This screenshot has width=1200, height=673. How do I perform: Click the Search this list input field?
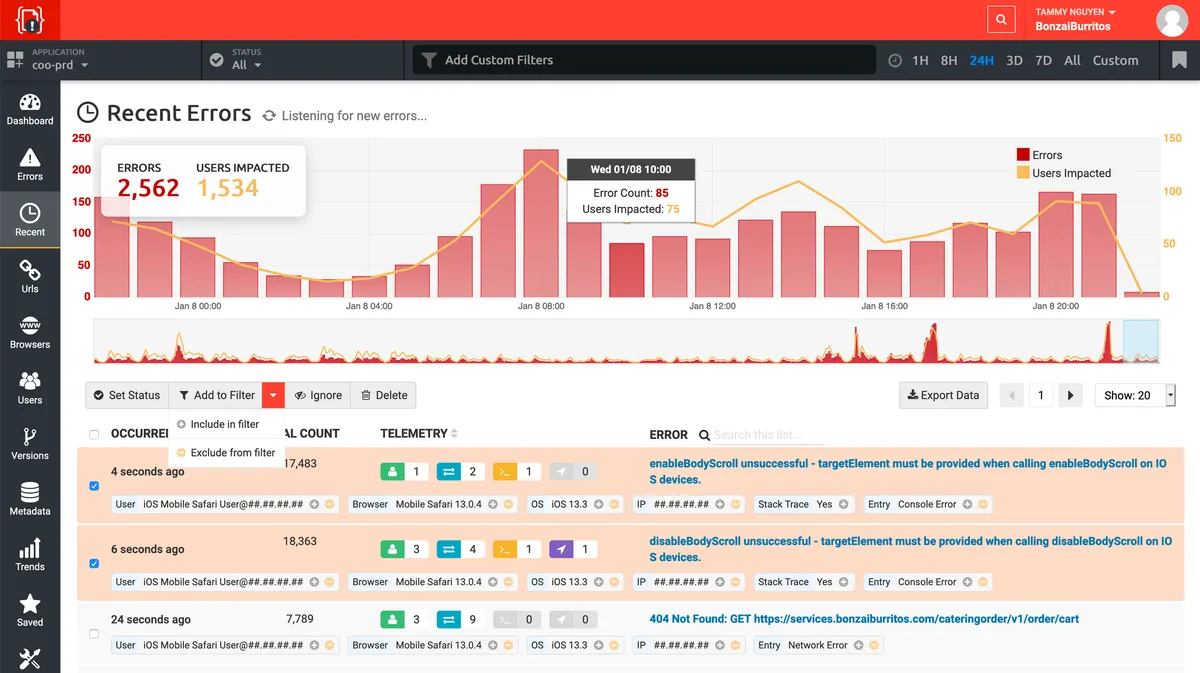point(768,435)
